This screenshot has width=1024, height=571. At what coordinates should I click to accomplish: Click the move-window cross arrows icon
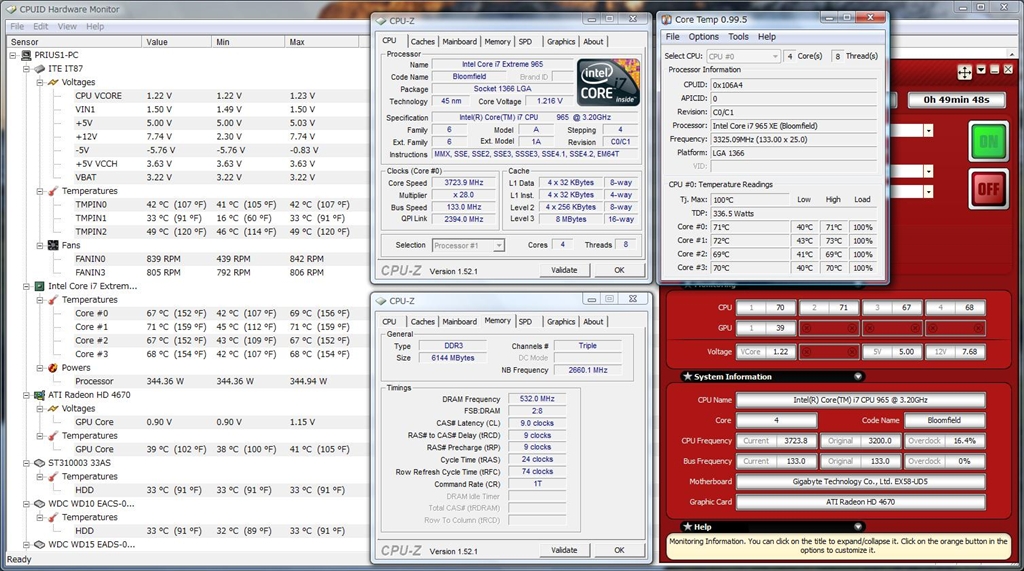tap(964, 72)
